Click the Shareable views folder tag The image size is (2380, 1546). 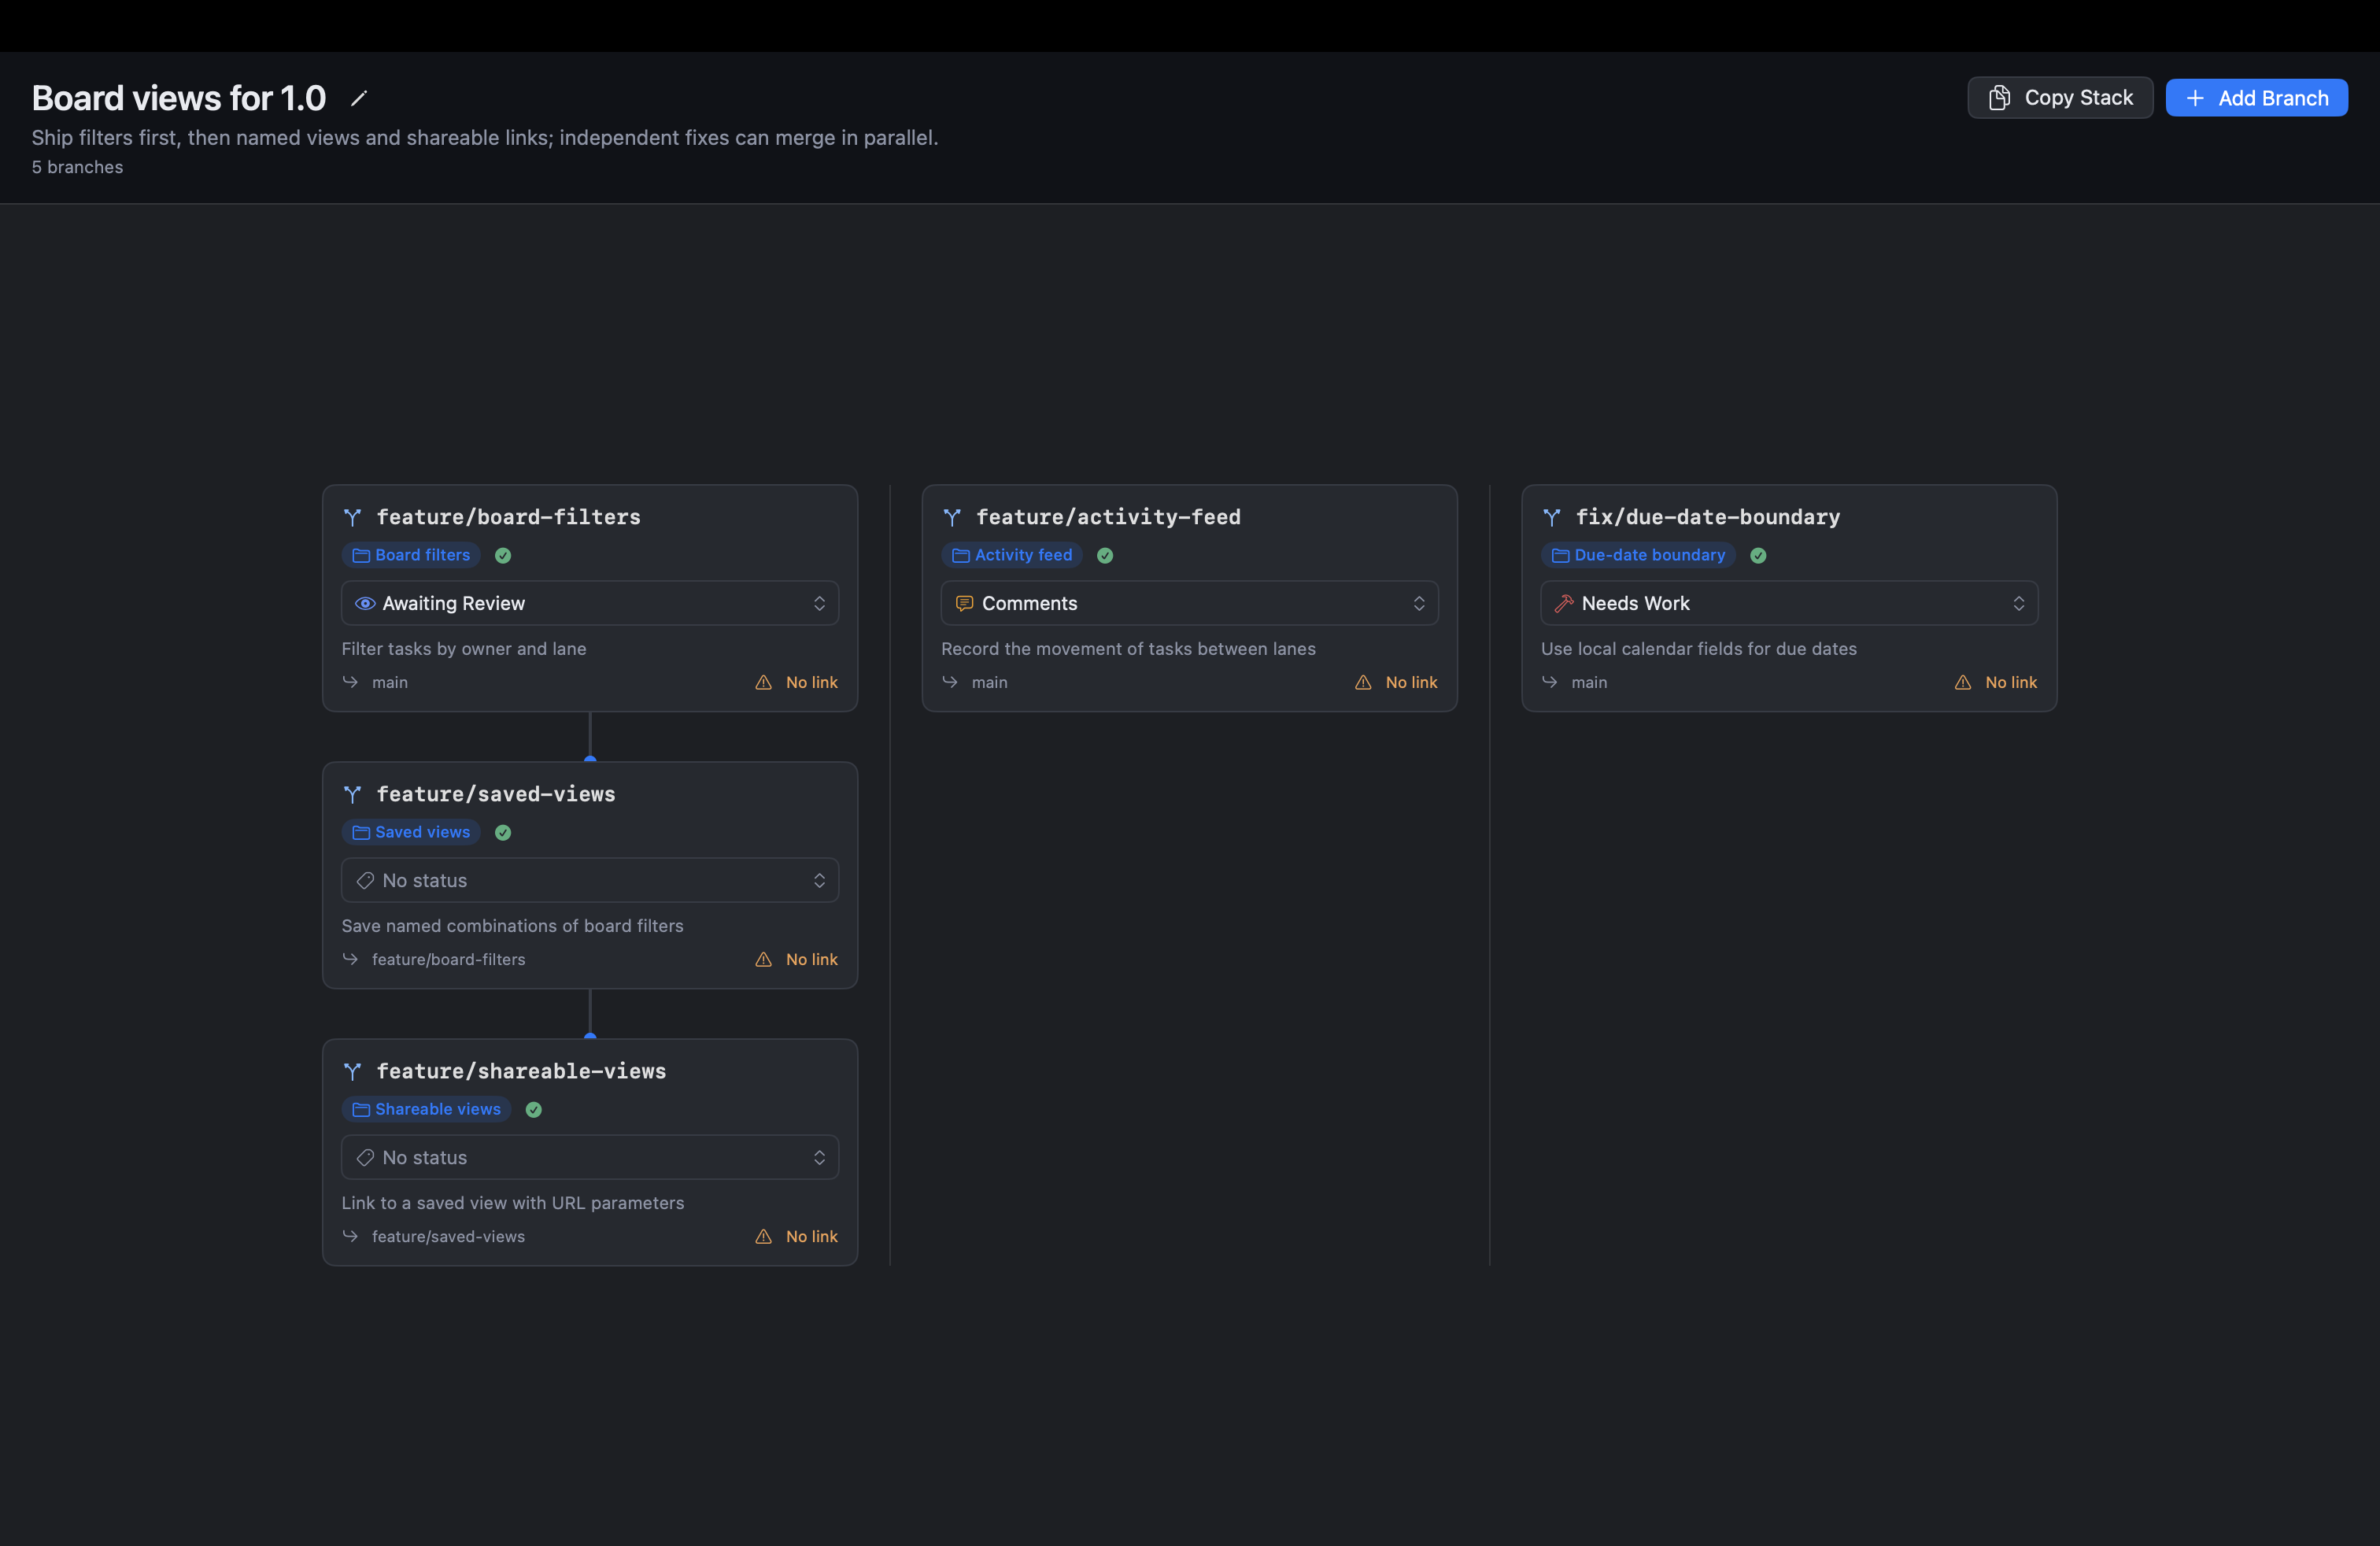[426, 1109]
